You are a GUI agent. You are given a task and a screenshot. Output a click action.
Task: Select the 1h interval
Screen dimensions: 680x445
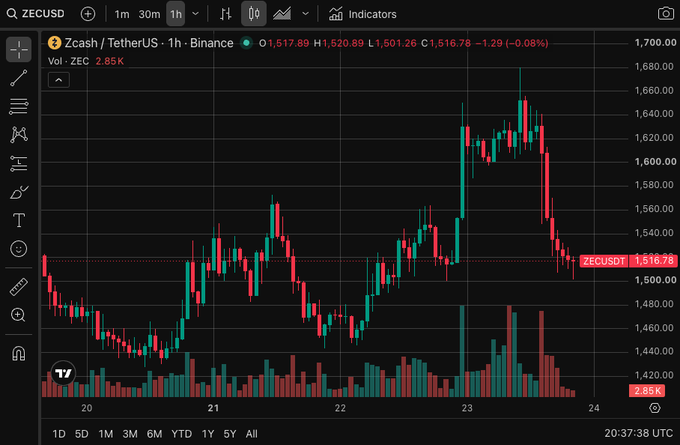click(x=176, y=14)
